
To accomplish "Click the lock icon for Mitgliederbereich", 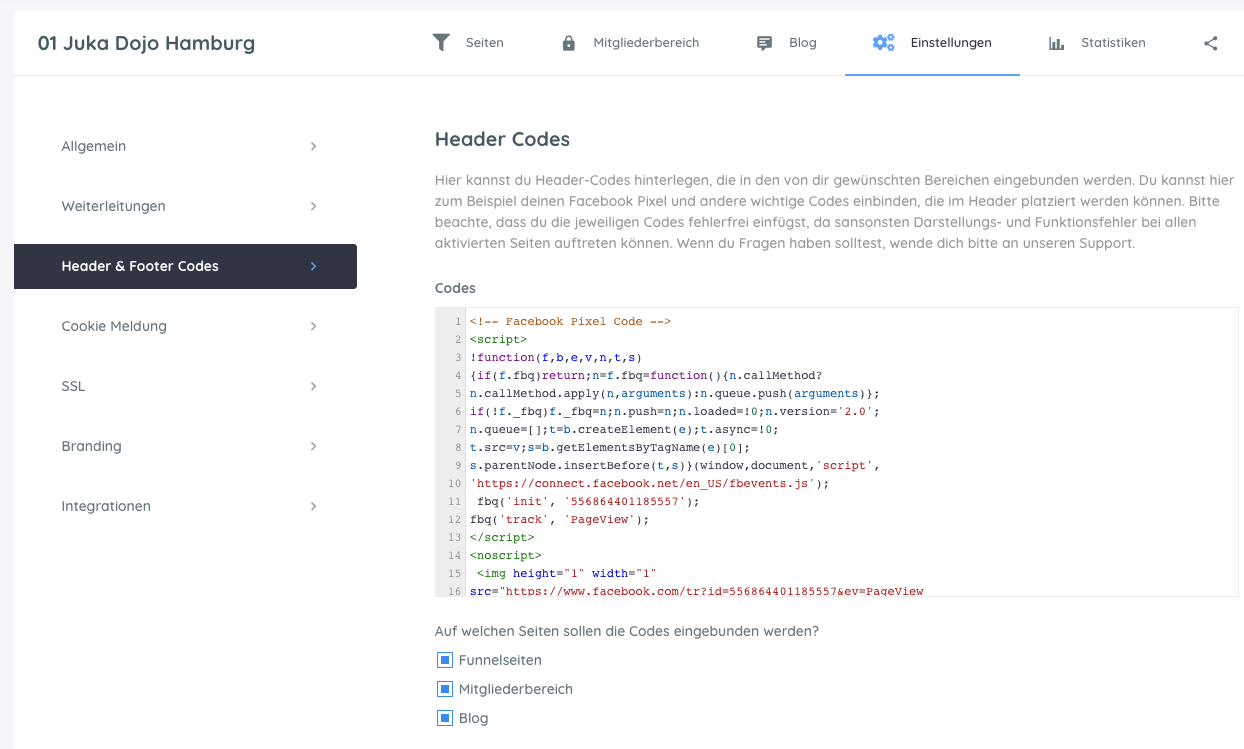I will tap(569, 43).
